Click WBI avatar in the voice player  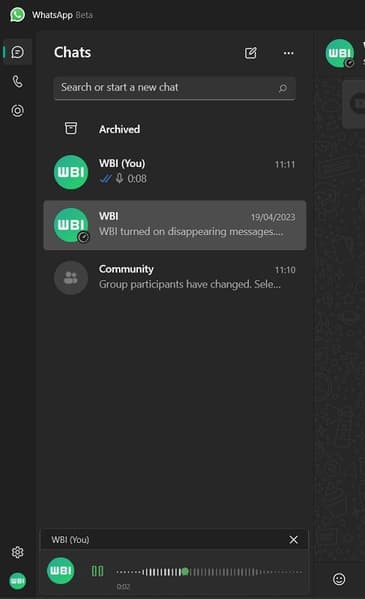tap(61, 571)
